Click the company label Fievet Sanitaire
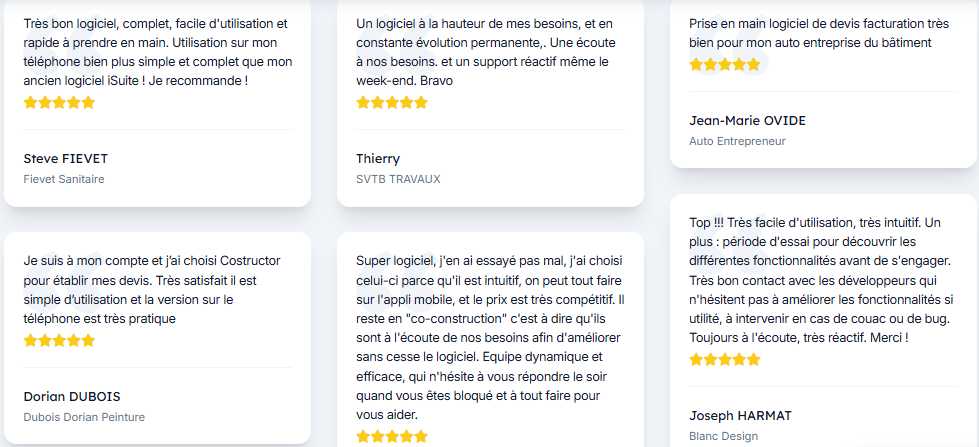The width and height of the screenshot is (979, 447). (x=64, y=179)
